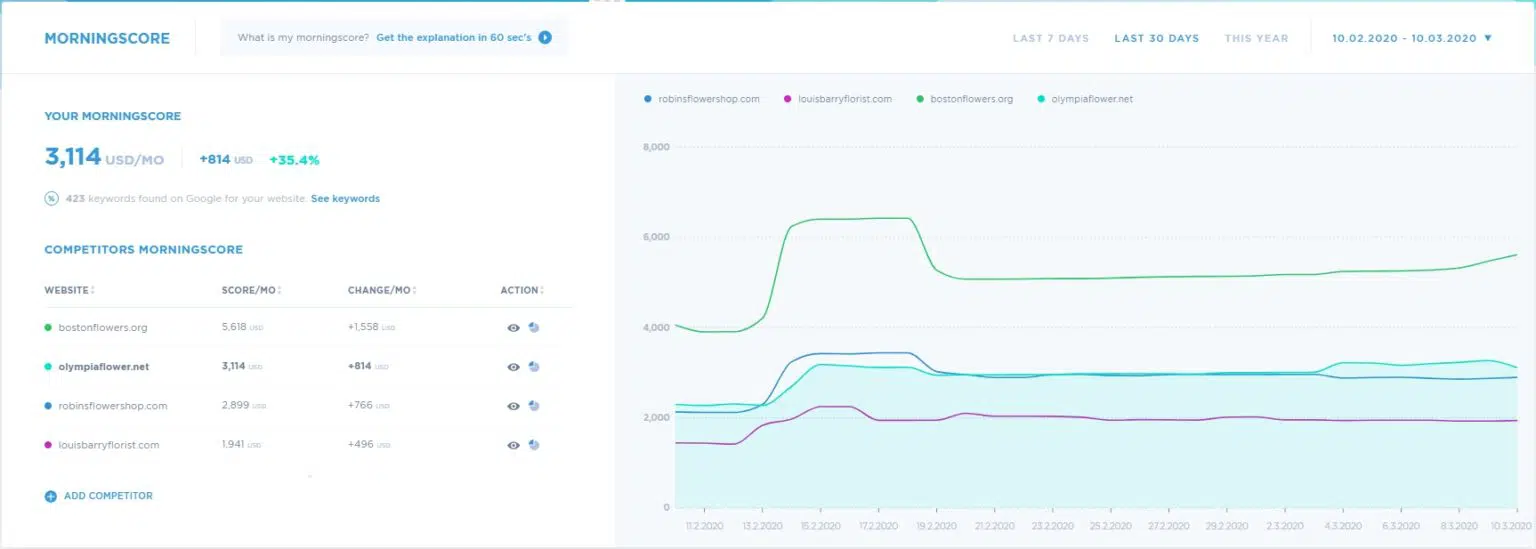Select the This Year tab
The image size is (1536, 549).
click(1256, 38)
